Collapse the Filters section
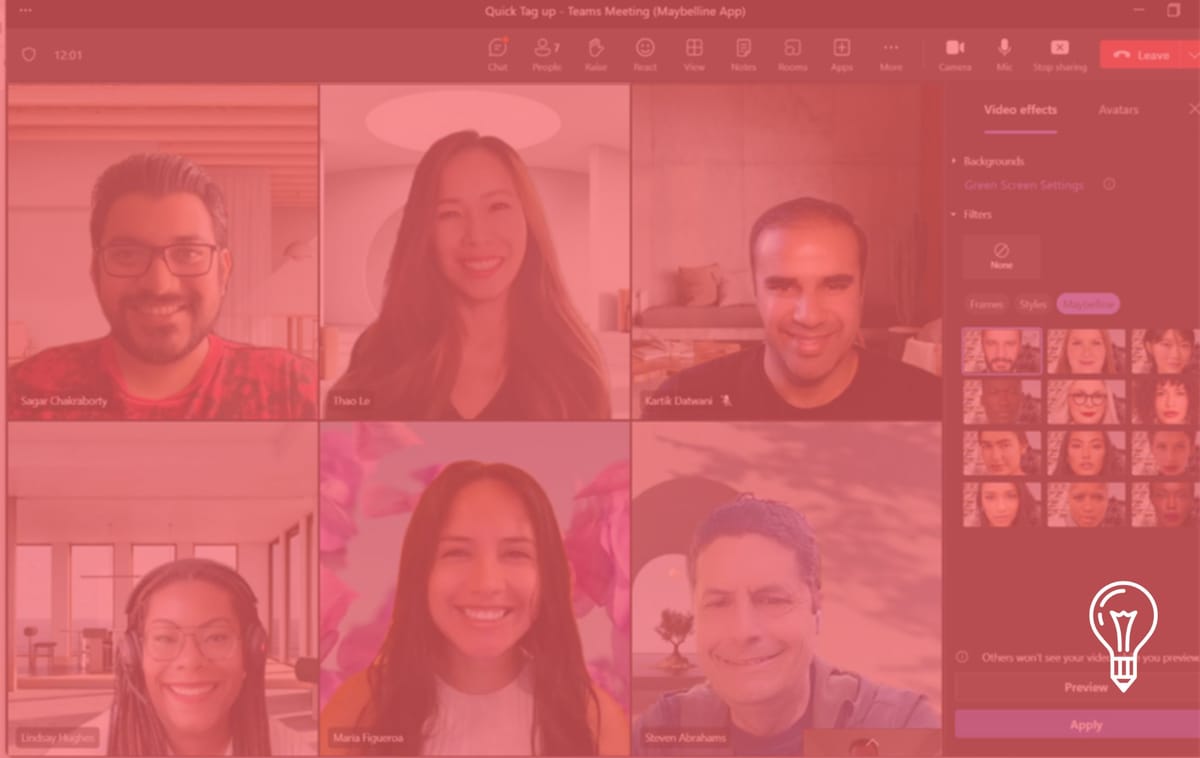The width and height of the screenshot is (1200, 758). point(977,214)
